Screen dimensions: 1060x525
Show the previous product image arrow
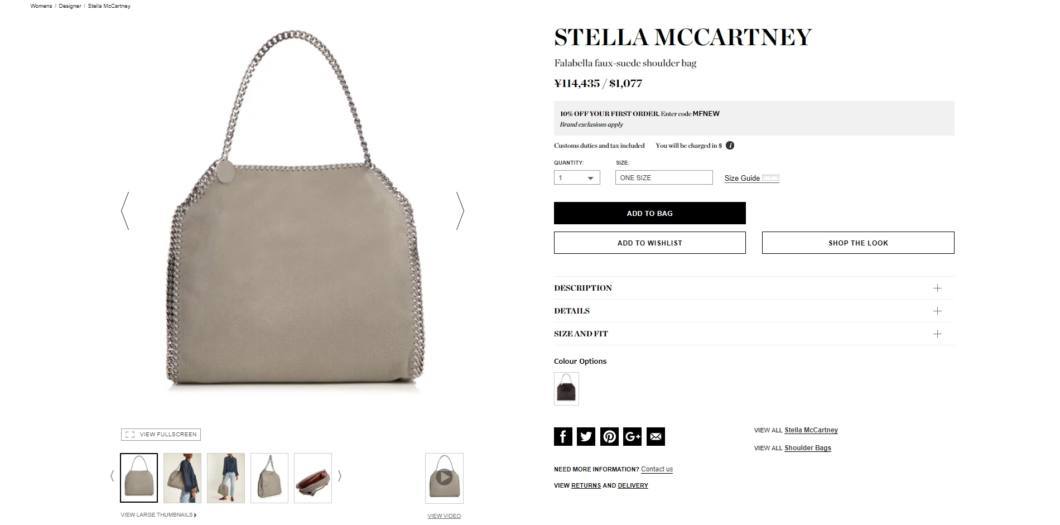click(124, 211)
